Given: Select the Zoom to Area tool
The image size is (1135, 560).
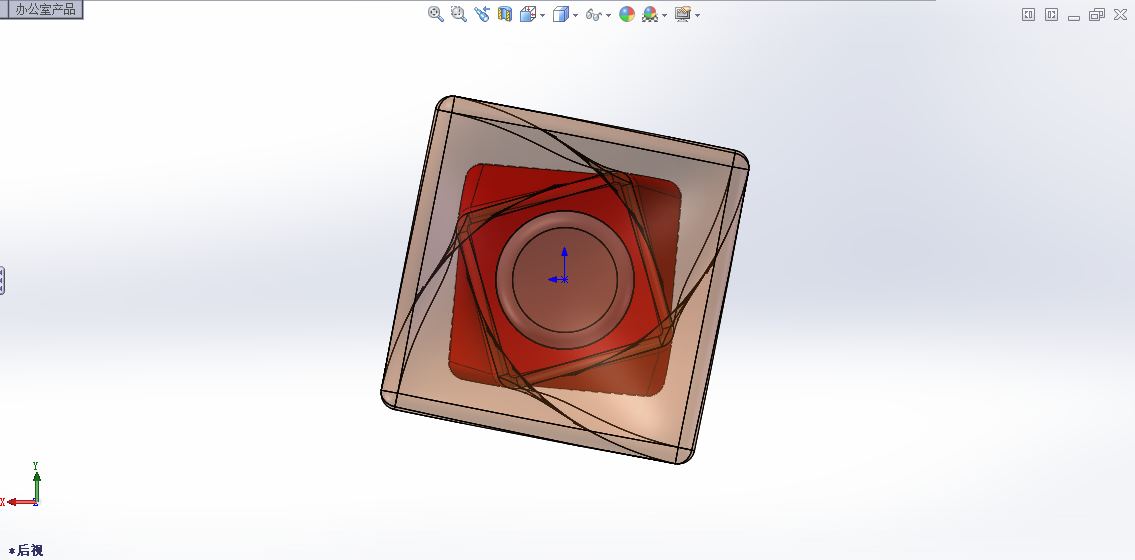Looking at the screenshot, I should (x=459, y=14).
